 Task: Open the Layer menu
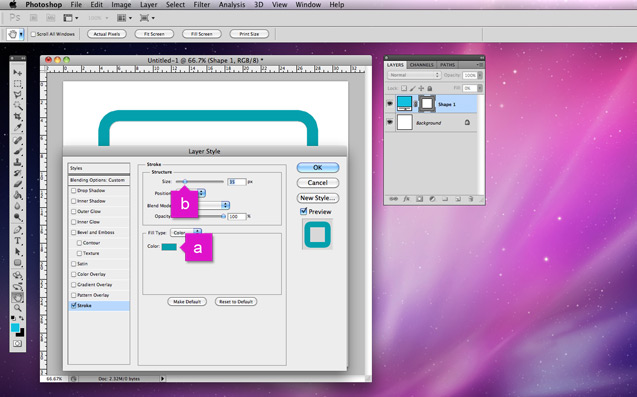(149, 5)
